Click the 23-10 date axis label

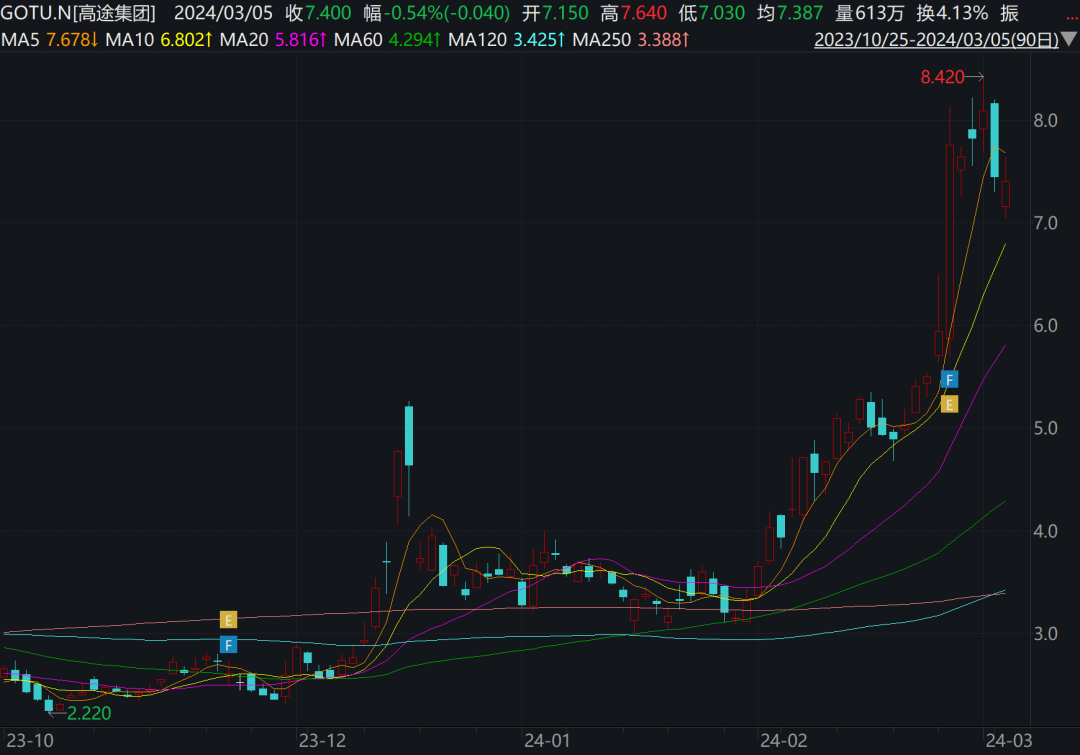pyautogui.click(x=30, y=741)
